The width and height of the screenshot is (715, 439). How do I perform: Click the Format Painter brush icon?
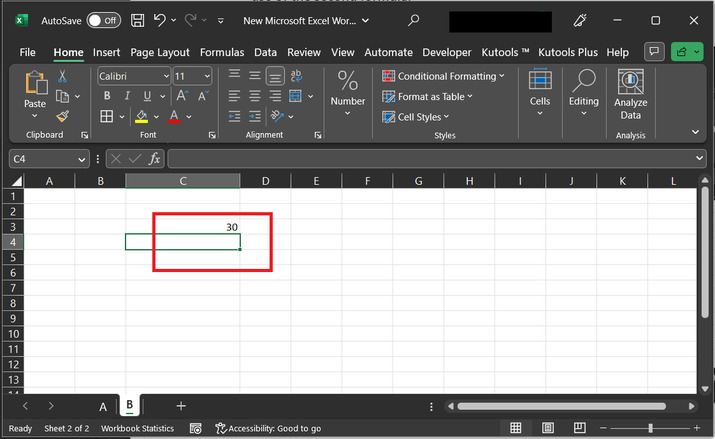62,117
